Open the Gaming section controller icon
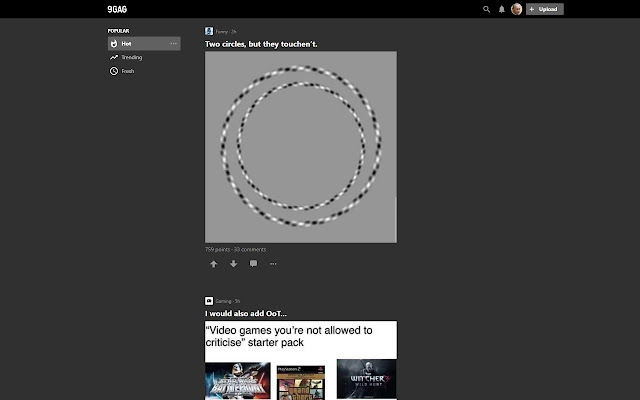This screenshot has width=640, height=400. tap(209, 301)
